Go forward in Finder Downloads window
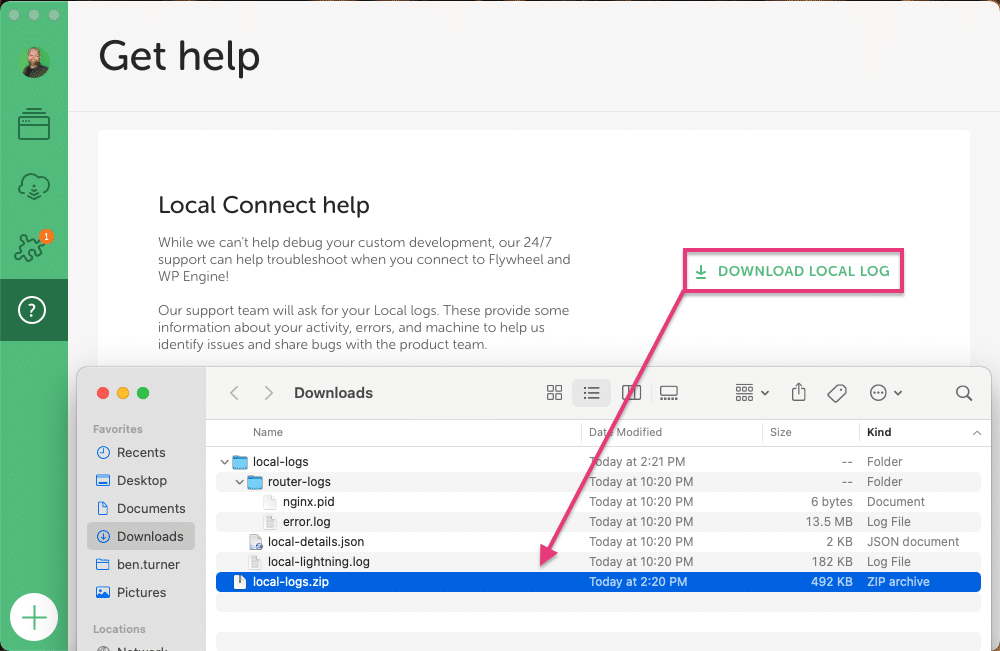1000x651 pixels. 268,393
